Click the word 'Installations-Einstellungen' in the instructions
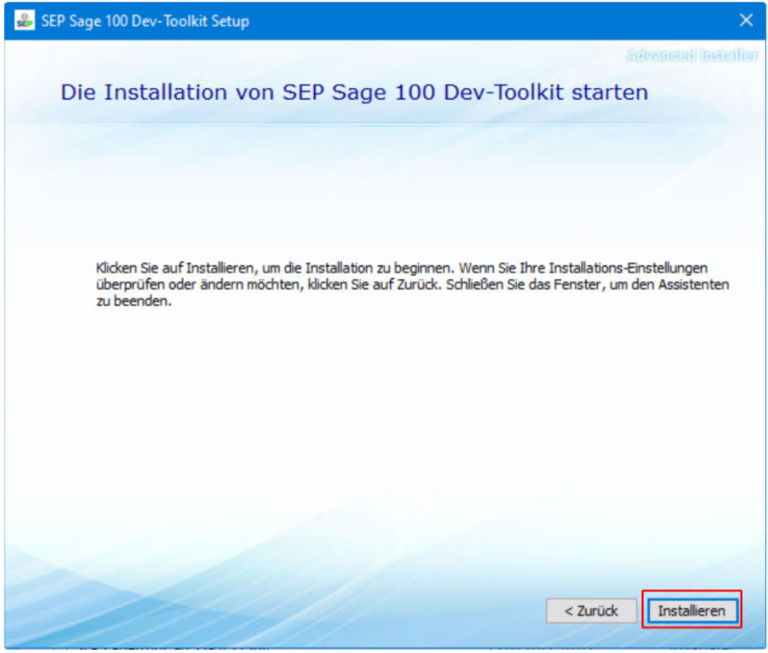 click(647, 269)
